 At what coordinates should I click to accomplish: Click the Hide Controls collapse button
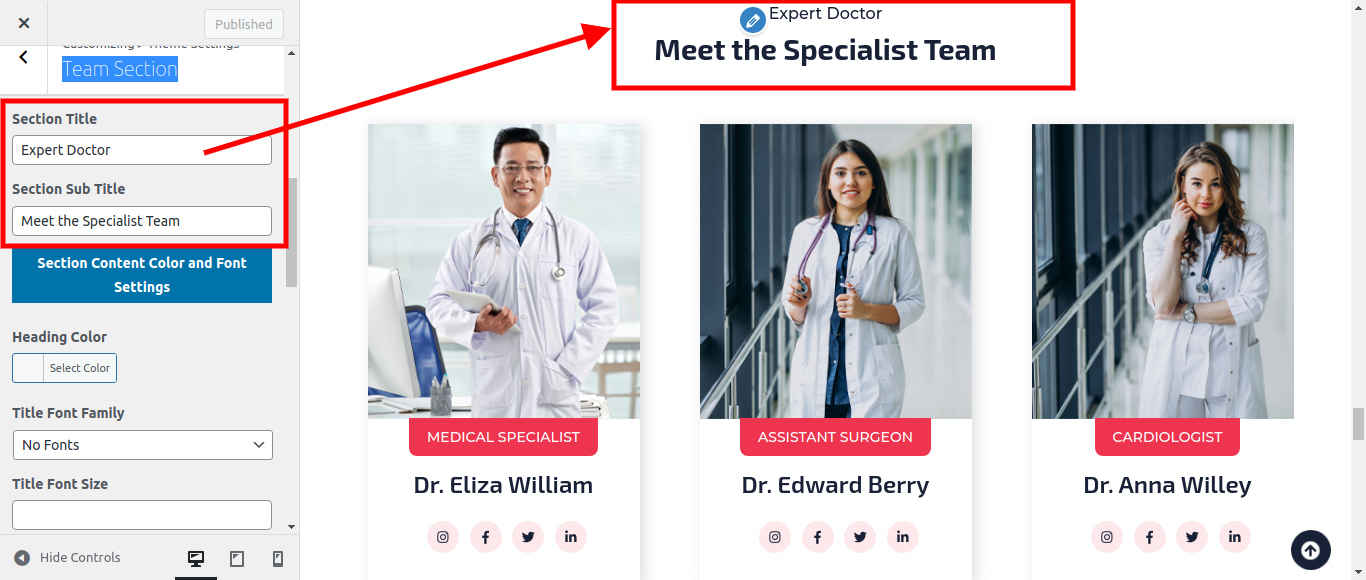[x=67, y=558]
